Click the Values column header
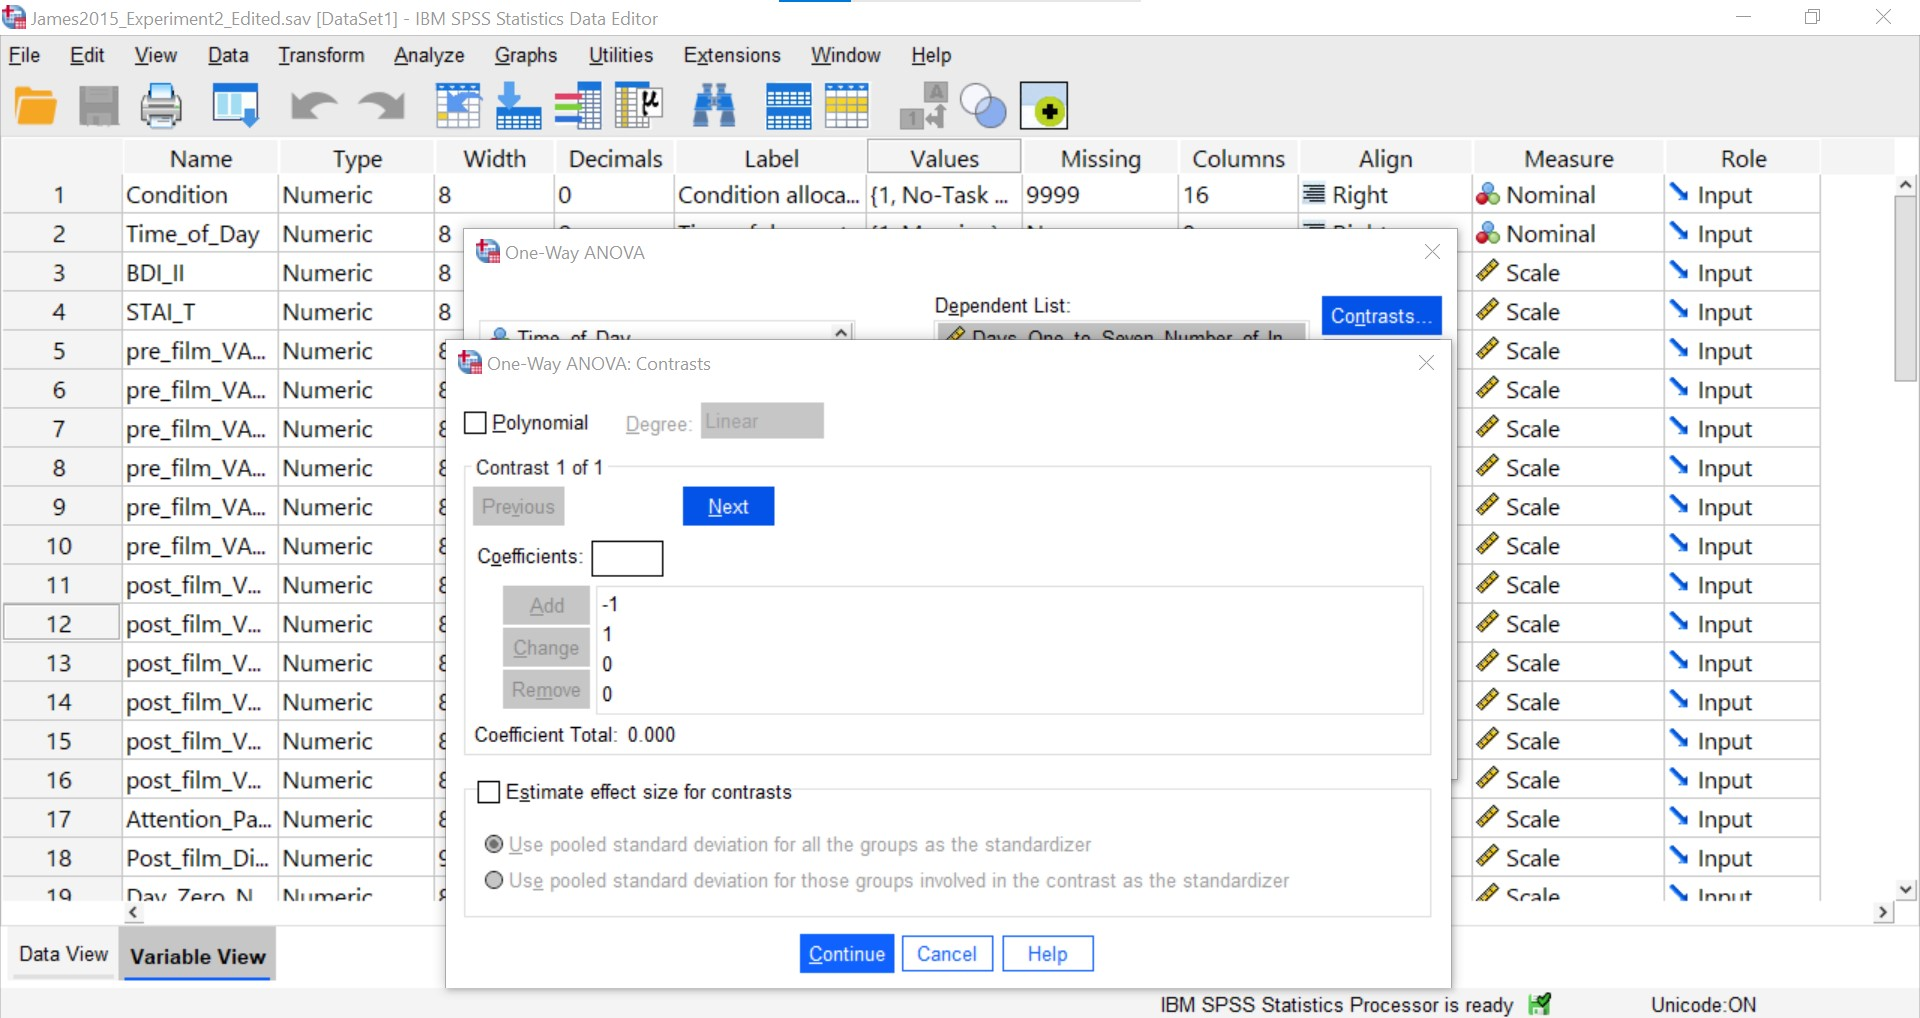Viewport: 1920px width, 1018px height. pyautogui.click(x=944, y=158)
